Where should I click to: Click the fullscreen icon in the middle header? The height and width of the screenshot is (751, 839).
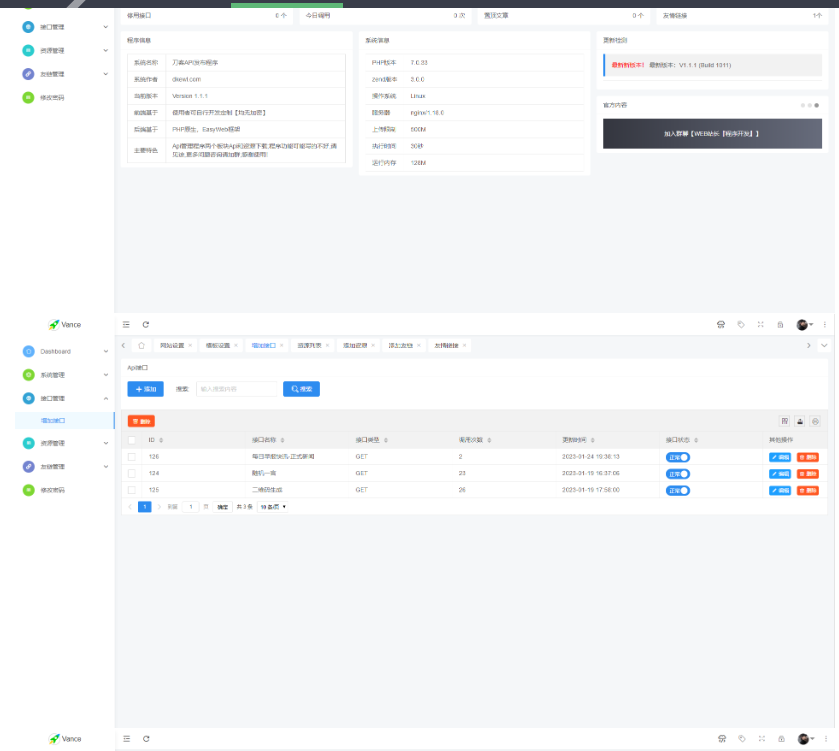[x=761, y=324]
